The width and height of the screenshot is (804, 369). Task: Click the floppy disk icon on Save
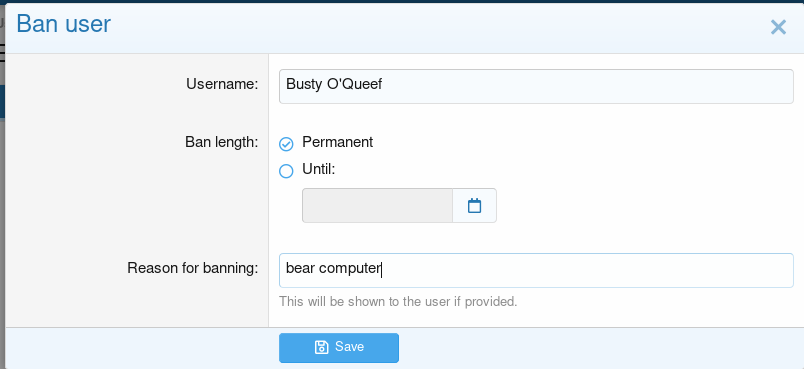[321, 347]
